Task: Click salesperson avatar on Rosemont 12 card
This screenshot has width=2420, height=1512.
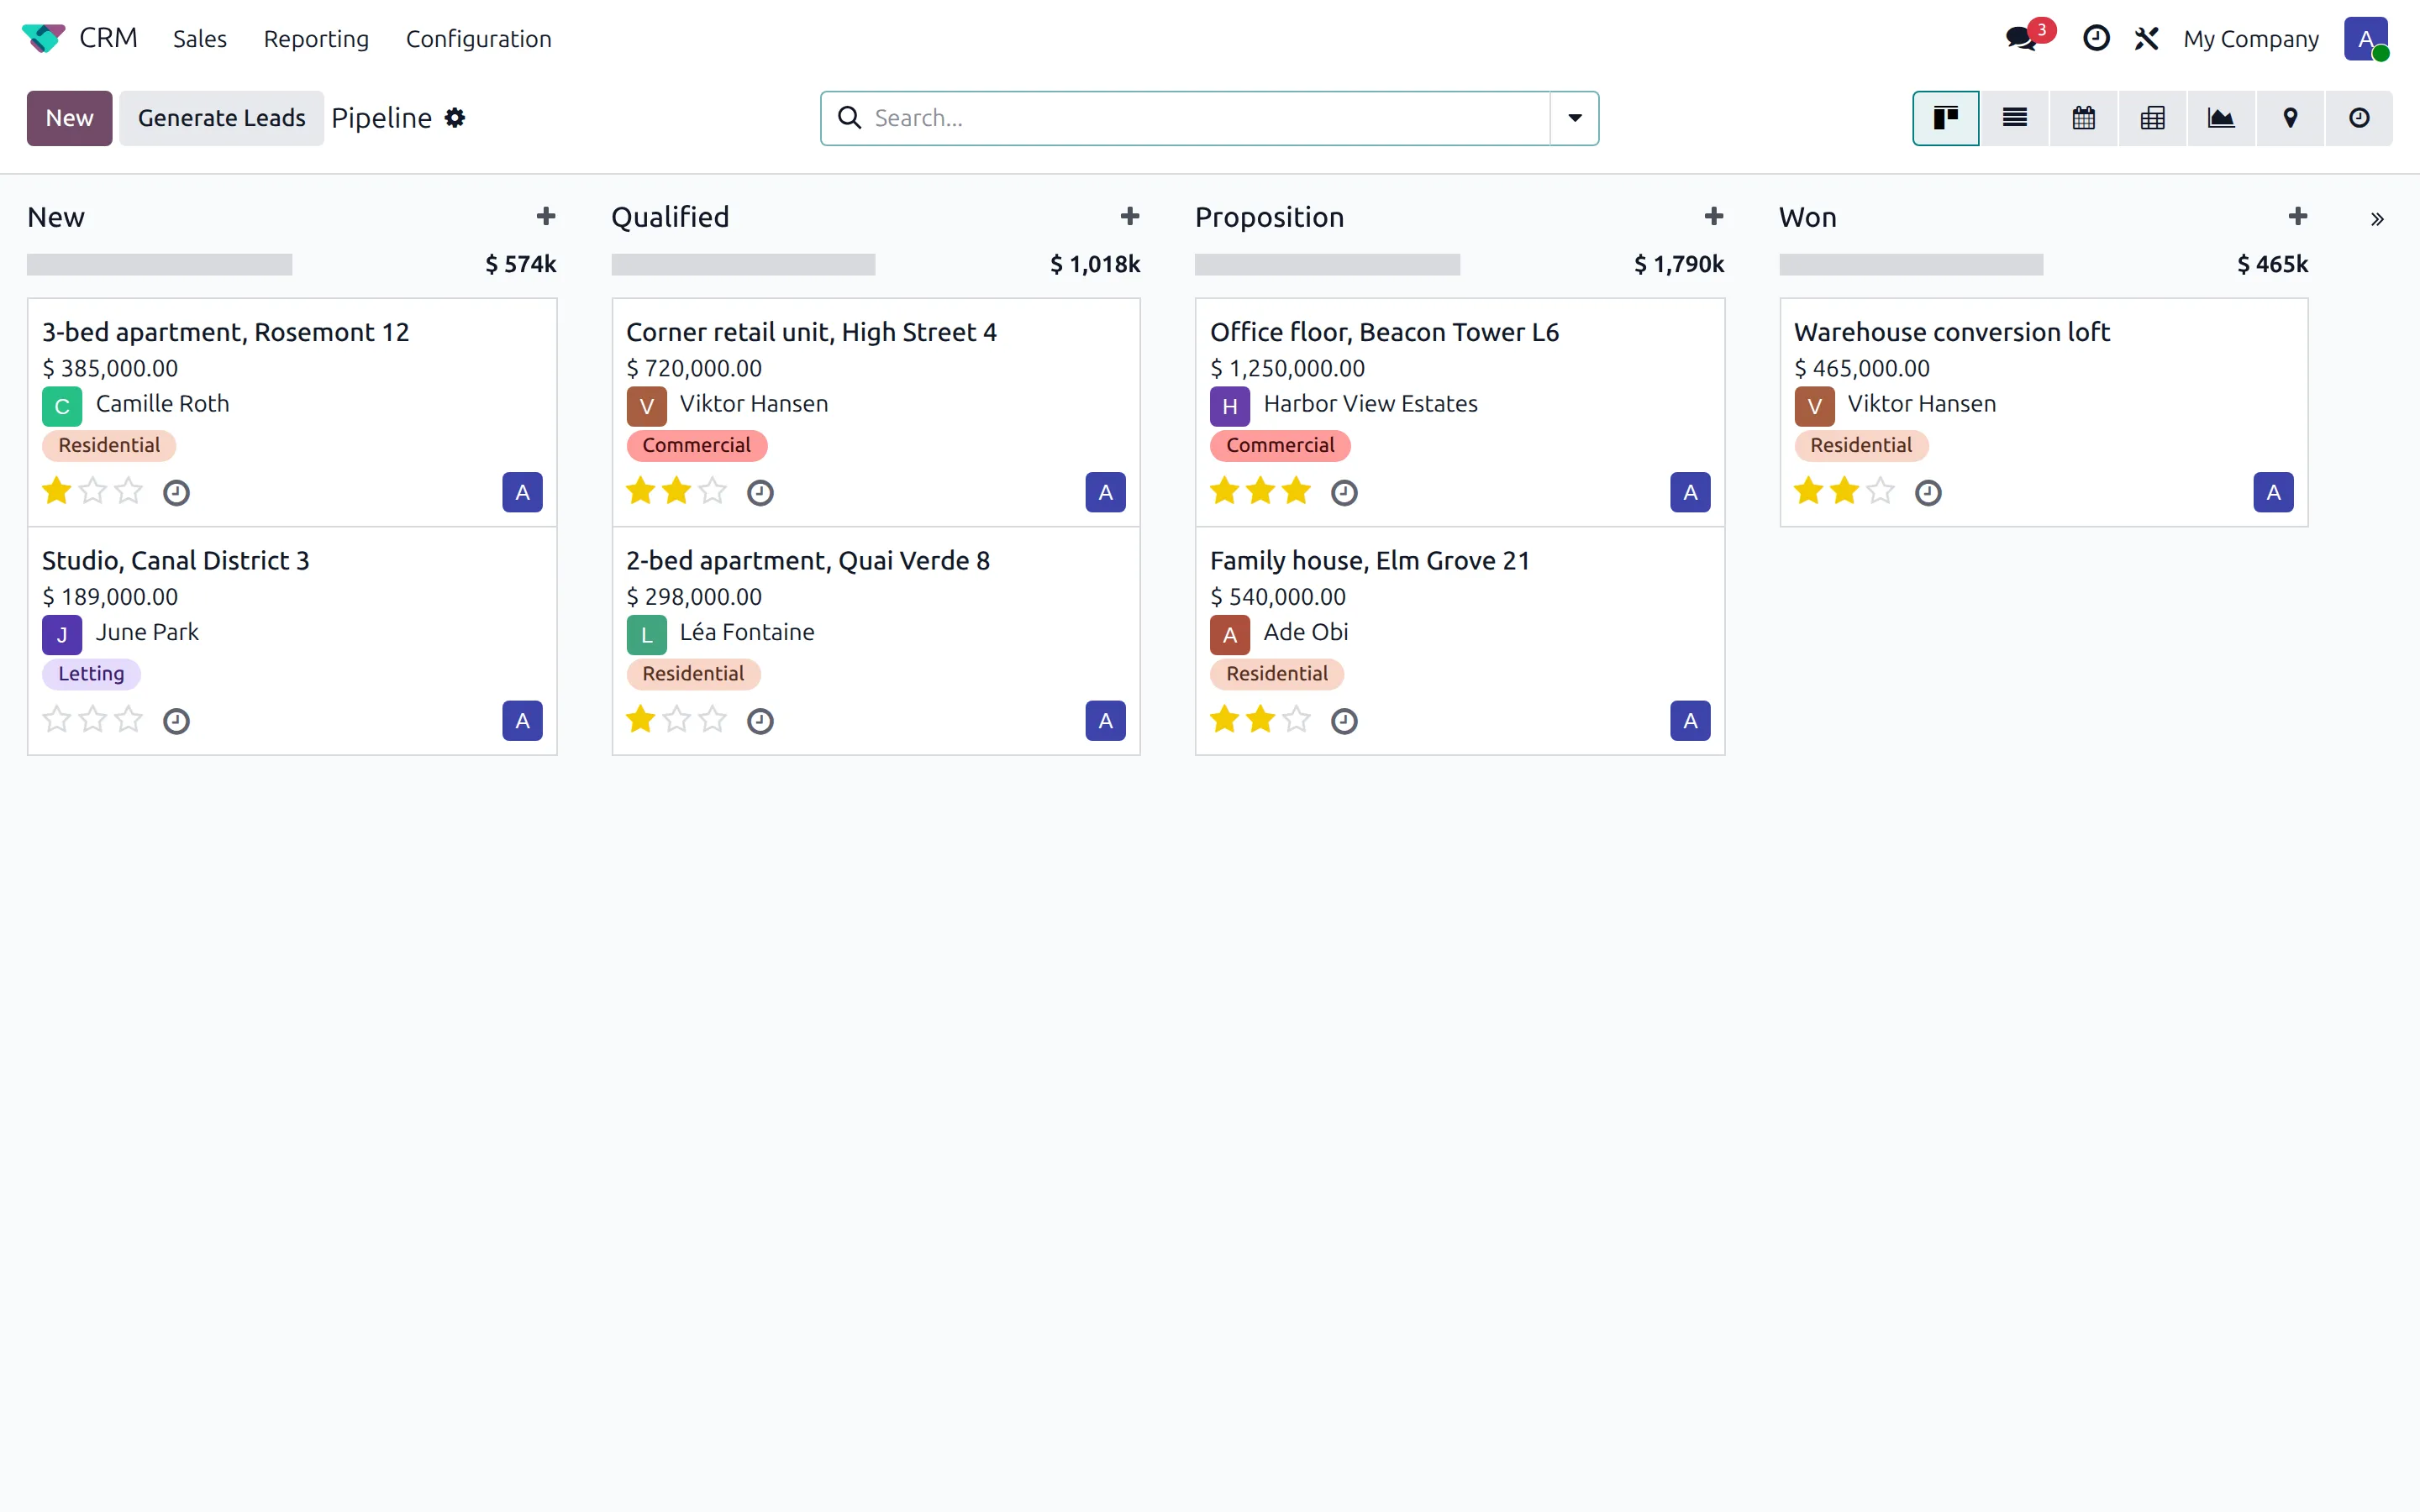Action: (522, 492)
